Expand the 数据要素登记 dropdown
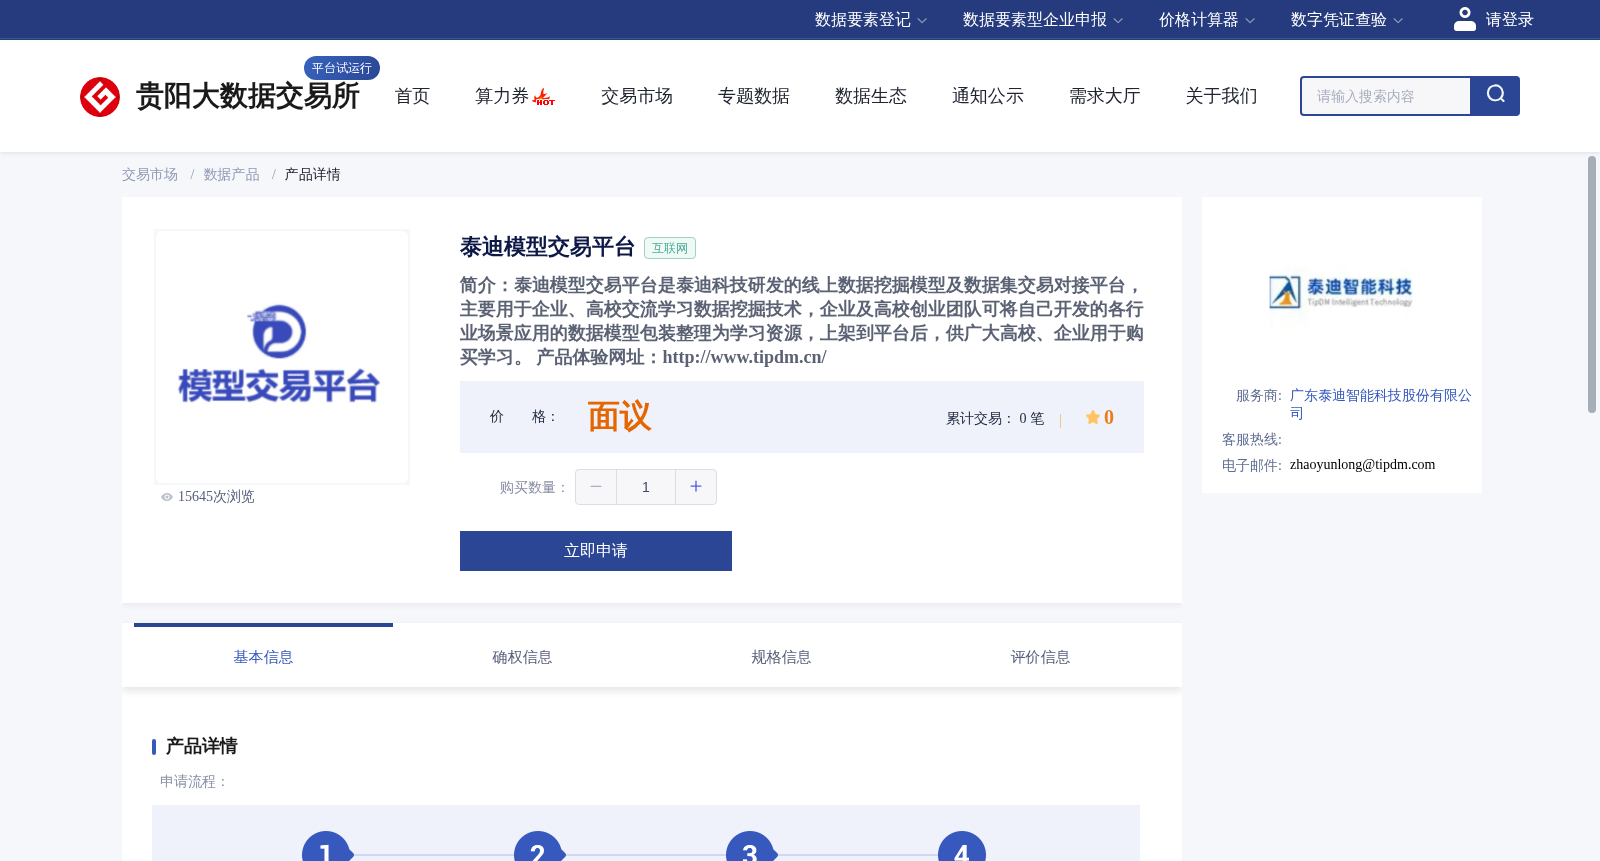 pyautogui.click(x=871, y=20)
